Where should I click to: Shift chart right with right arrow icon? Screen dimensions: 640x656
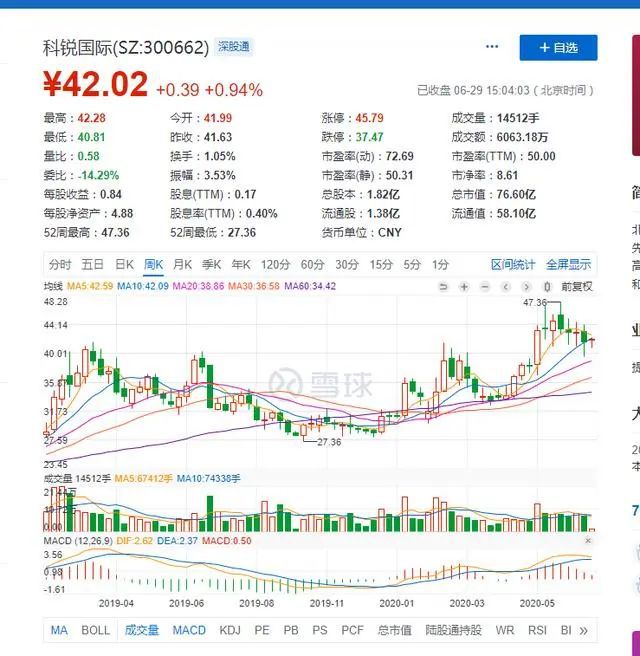pyautogui.click(x=526, y=287)
